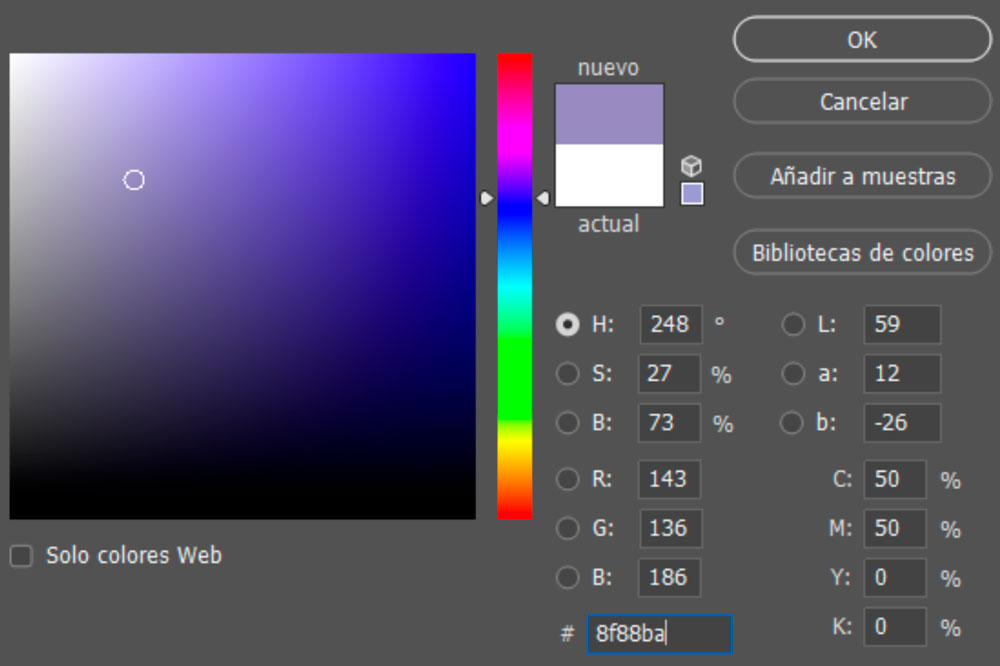Click the hex field 8f88ba

659,634
